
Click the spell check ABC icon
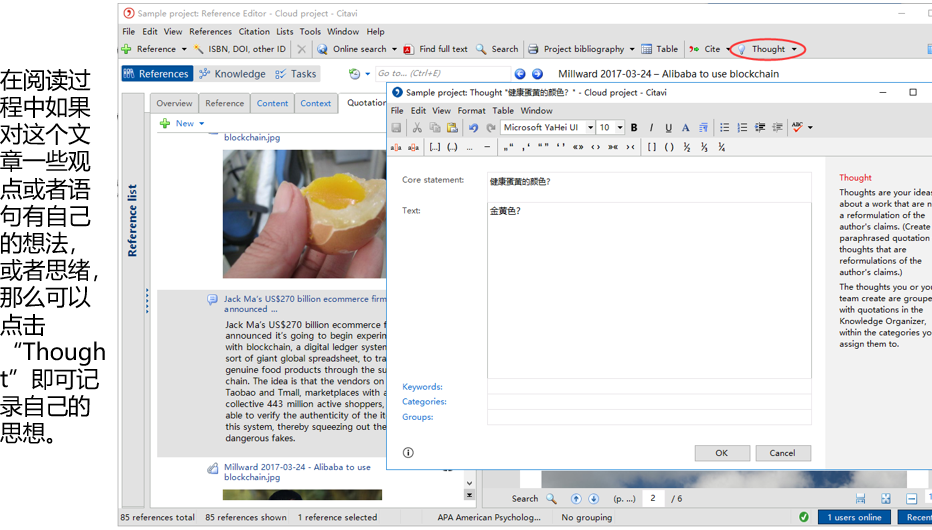coord(798,127)
